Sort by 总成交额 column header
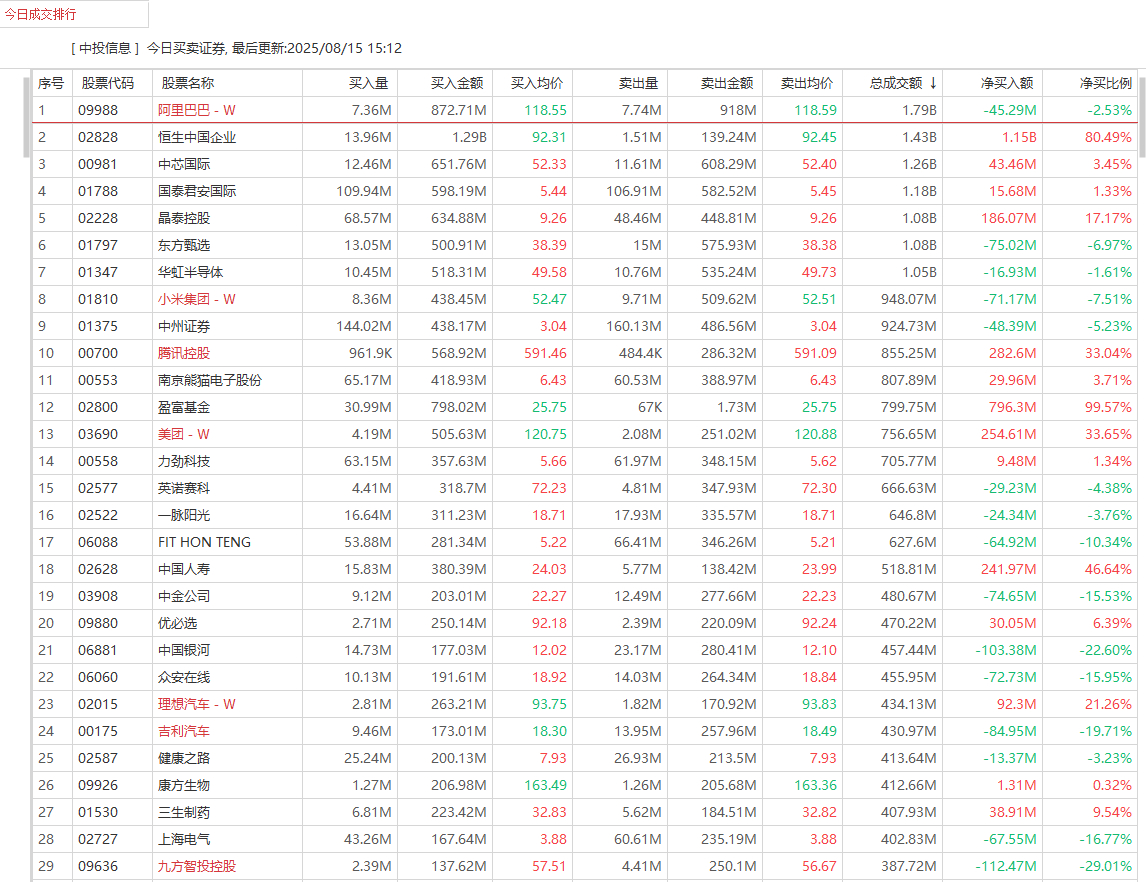This screenshot has width=1146, height=882. click(x=896, y=83)
